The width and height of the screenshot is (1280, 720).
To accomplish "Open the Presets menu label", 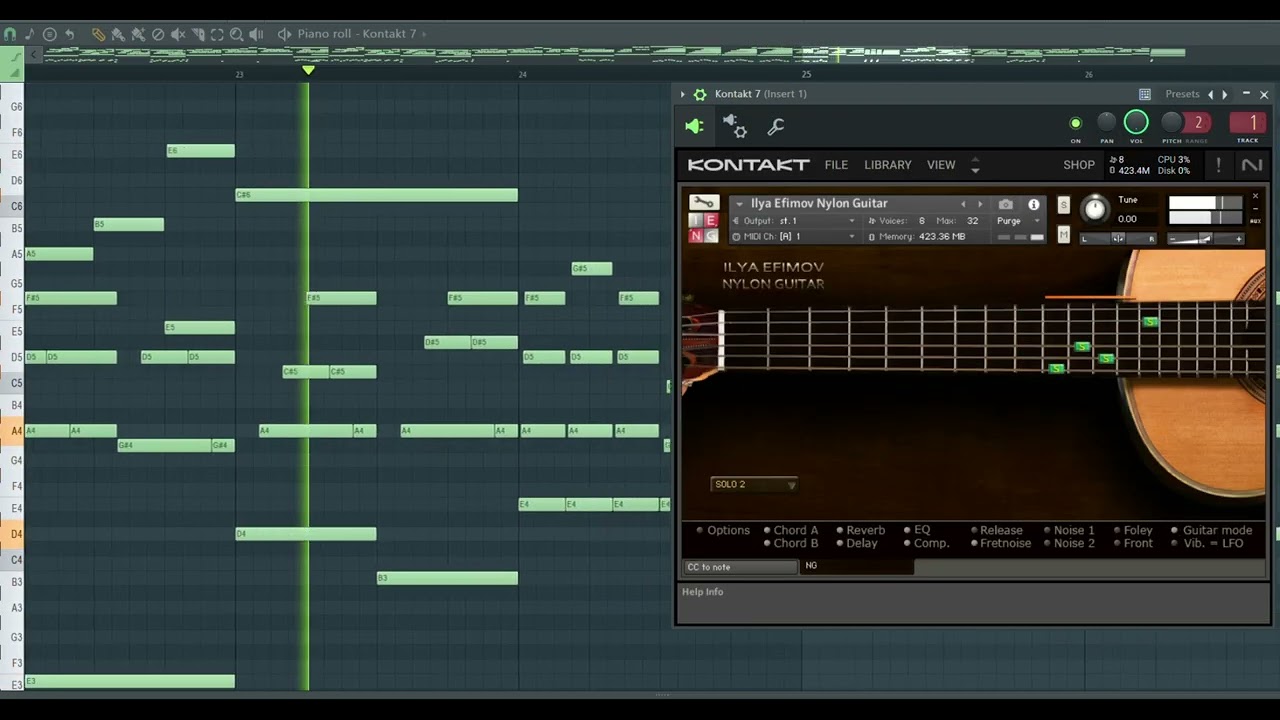I will 1182,94.
